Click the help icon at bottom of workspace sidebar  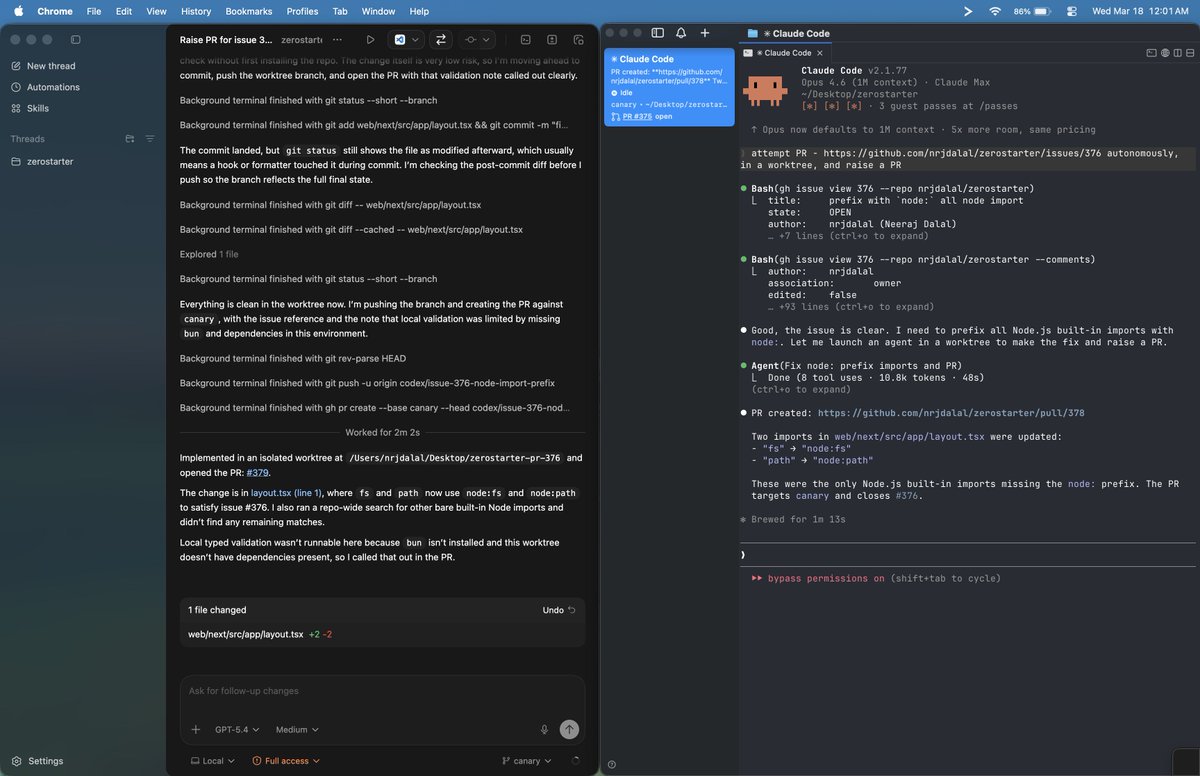point(611,765)
